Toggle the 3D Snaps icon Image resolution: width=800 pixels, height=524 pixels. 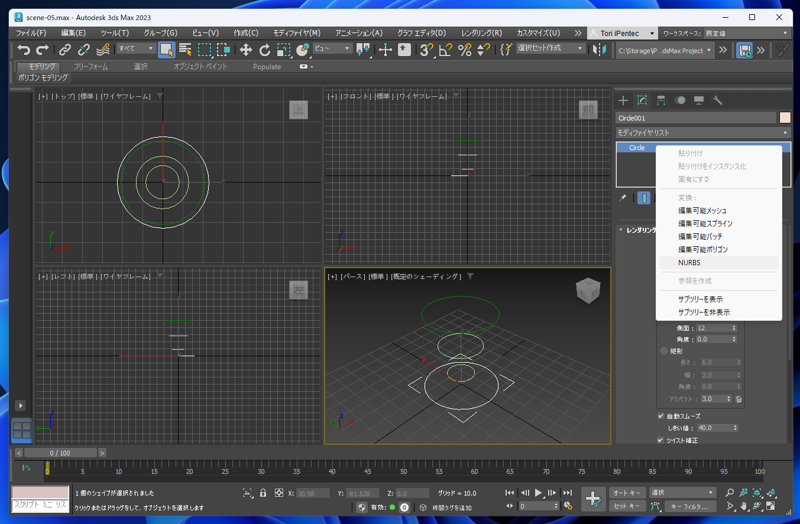coord(426,49)
